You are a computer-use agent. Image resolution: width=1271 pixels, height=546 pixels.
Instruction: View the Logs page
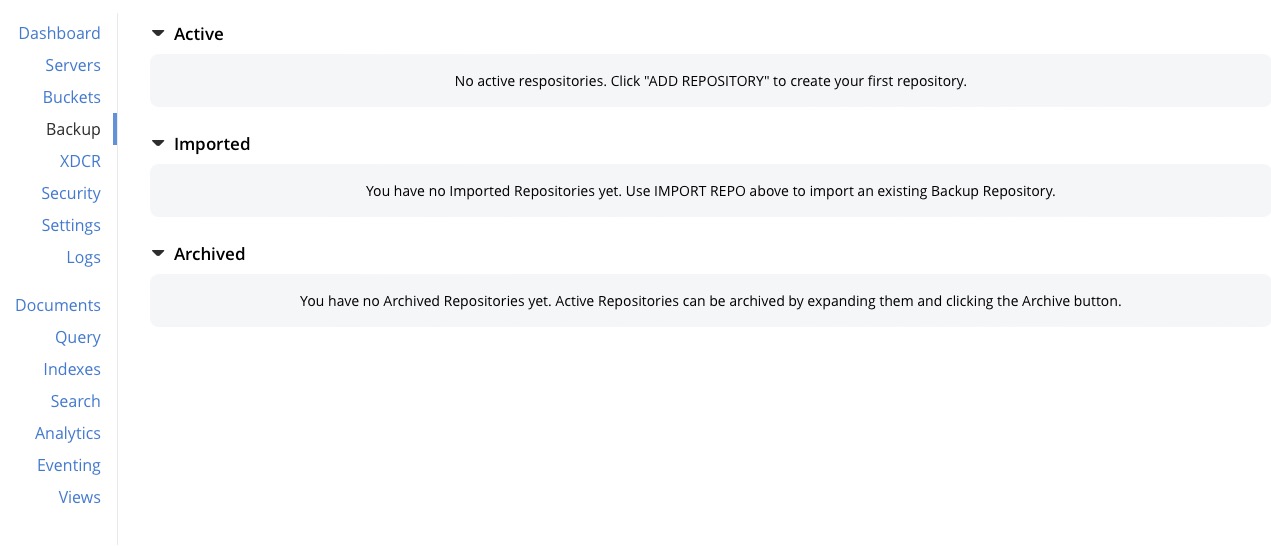click(x=83, y=257)
